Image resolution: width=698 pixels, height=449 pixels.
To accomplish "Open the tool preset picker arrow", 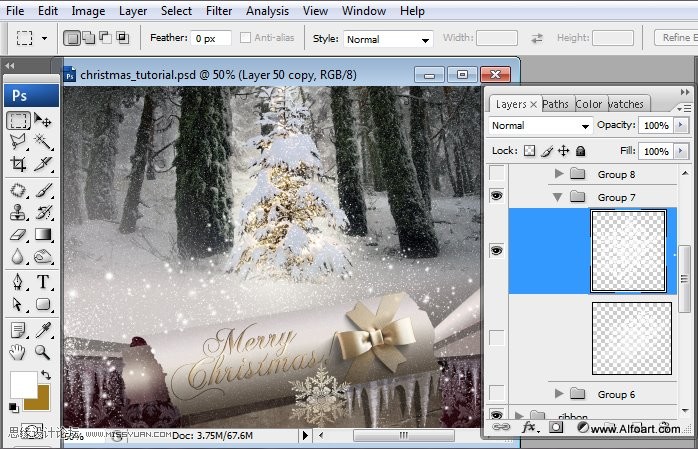I will (x=44, y=38).
